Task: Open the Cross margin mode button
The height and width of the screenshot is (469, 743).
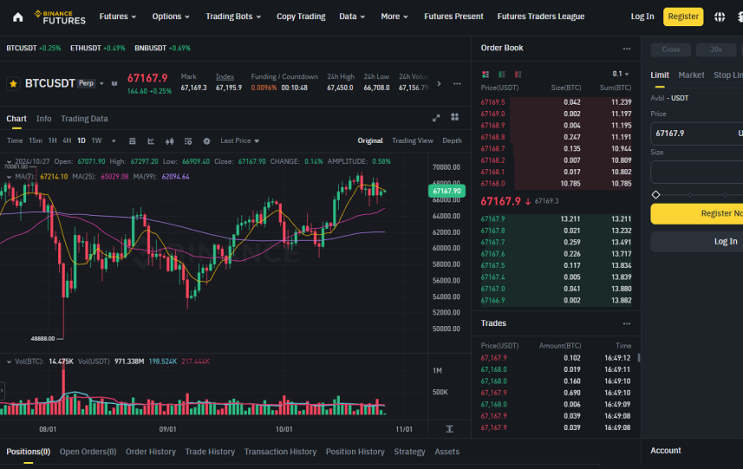Action: click(x=671, y=49)
